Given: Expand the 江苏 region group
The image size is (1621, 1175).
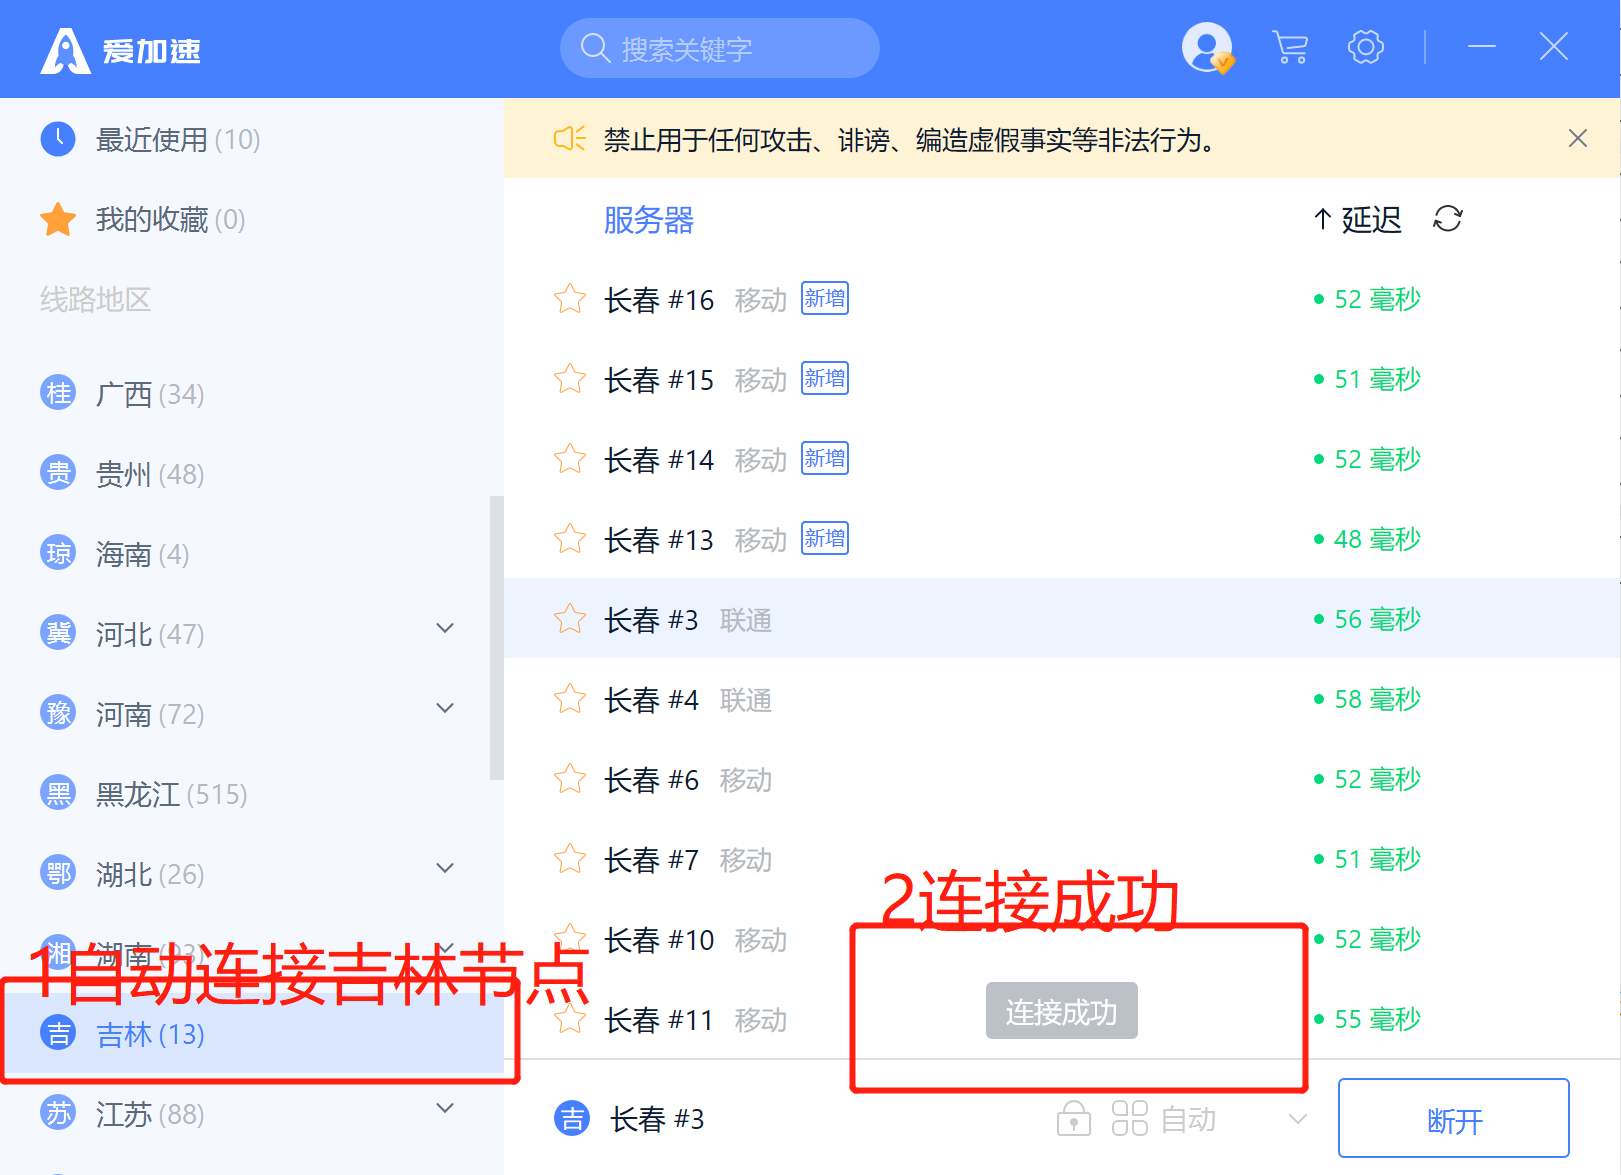Looking at the screenshot, I should click(445, 1108).
